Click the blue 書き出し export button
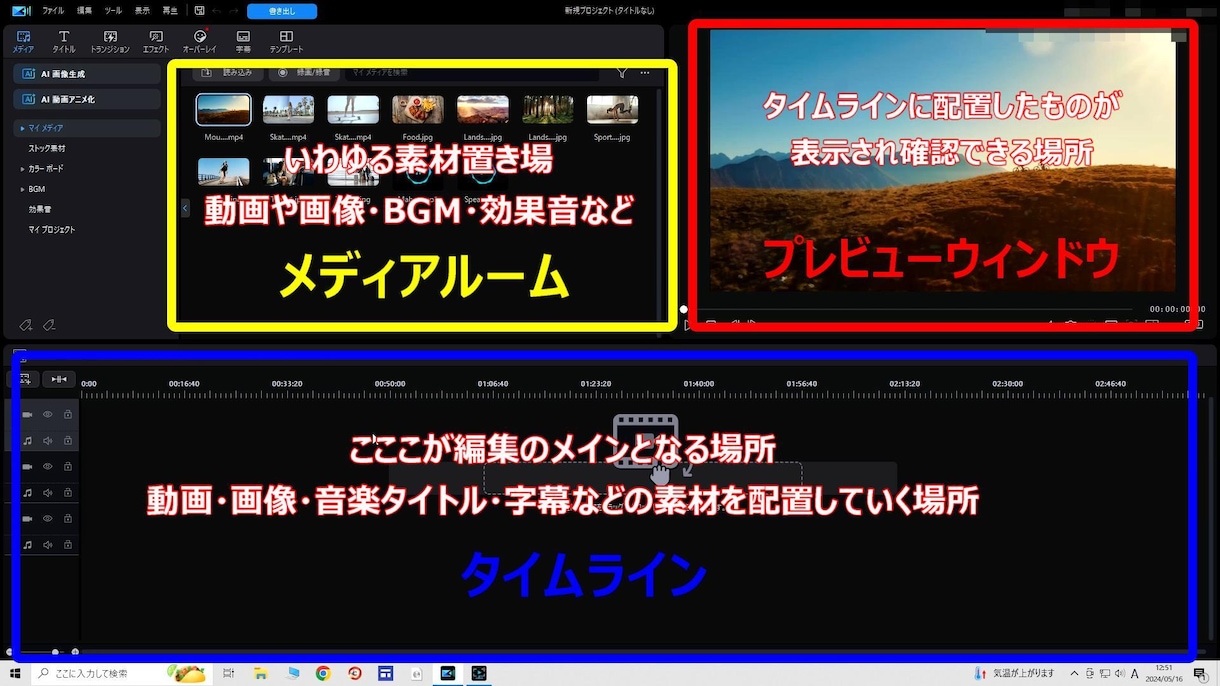The height and width of the screenshot is (686, 1220). [281, 11]
